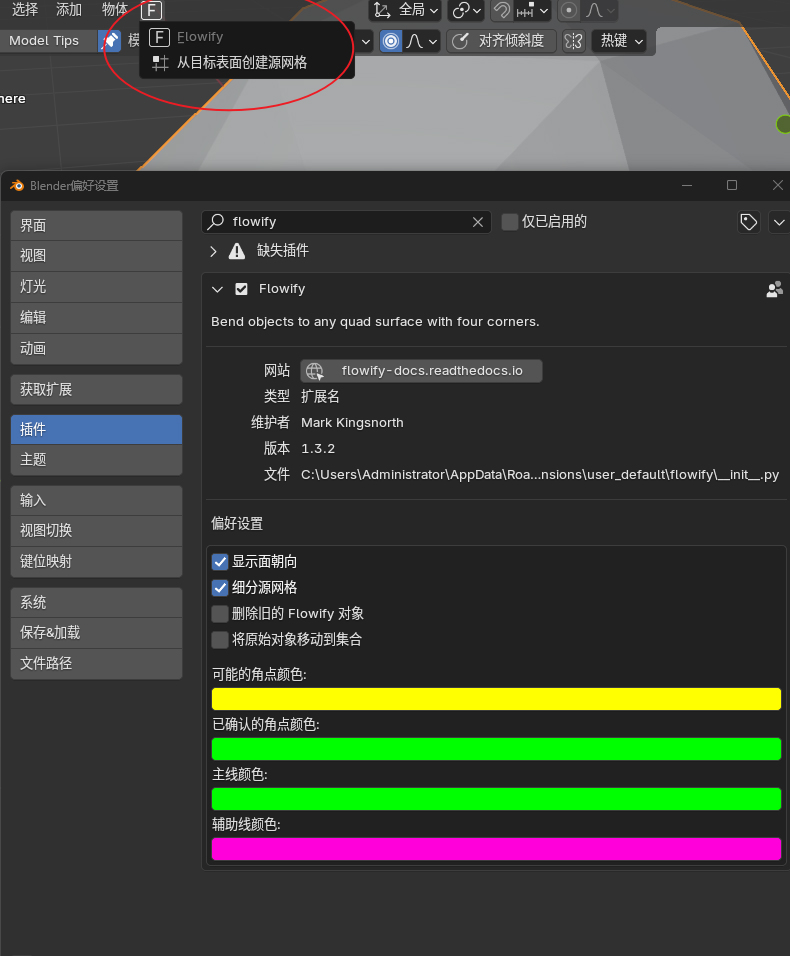Screen dimensions: 790x956
Task: Expand 缺失插件 section
Action: 213,251
